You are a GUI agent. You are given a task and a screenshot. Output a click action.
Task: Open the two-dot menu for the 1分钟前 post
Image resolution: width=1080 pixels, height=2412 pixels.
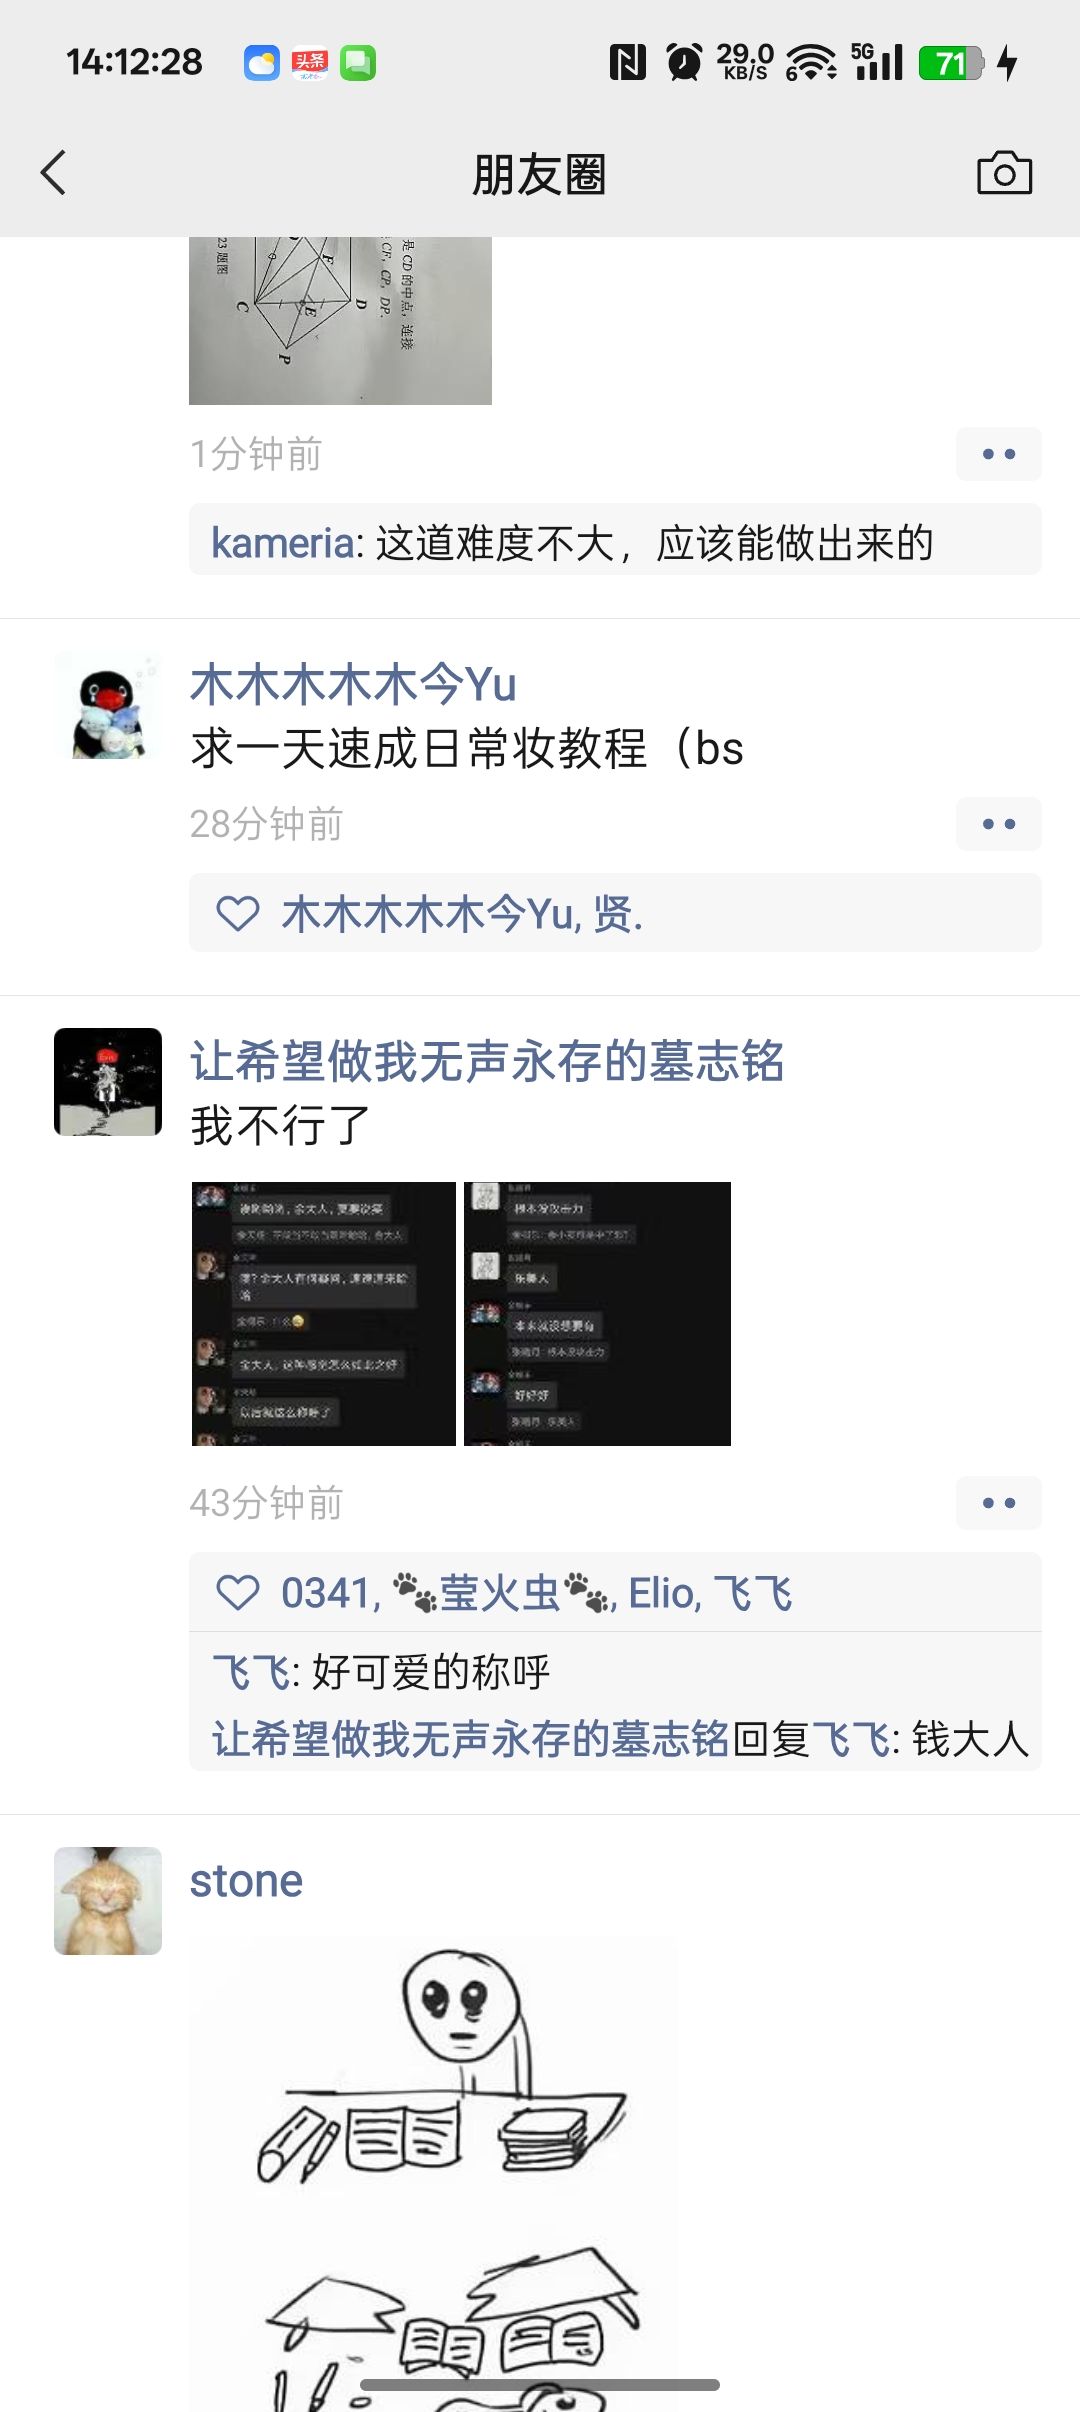[x=998, y=454]
